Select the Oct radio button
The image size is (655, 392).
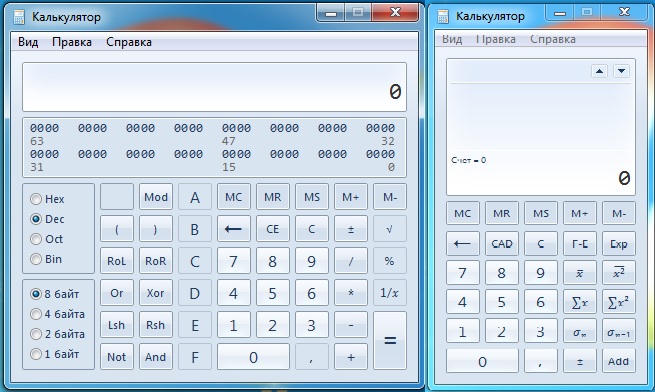pos(47,239)
